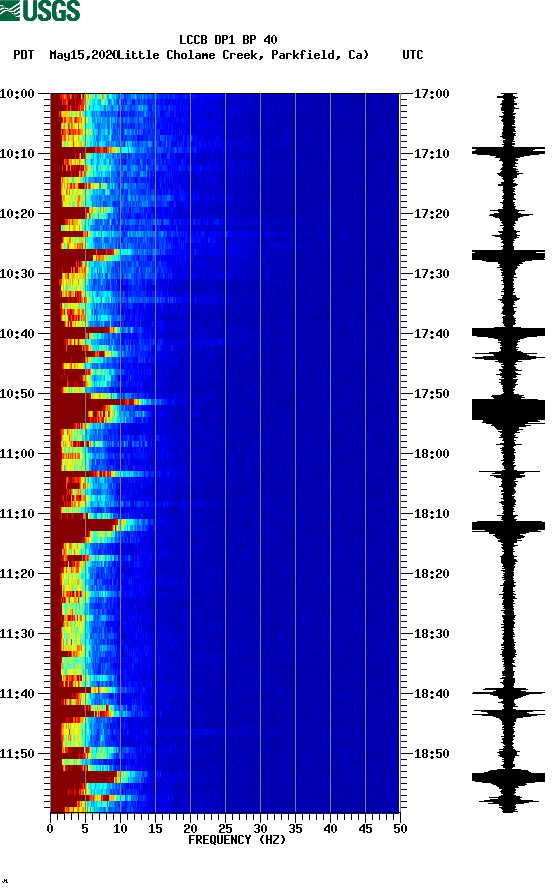This screenshot has width=552, height=892.
Task: Click the '17:20' UTC time label
Action: click(x=431, y=214)
